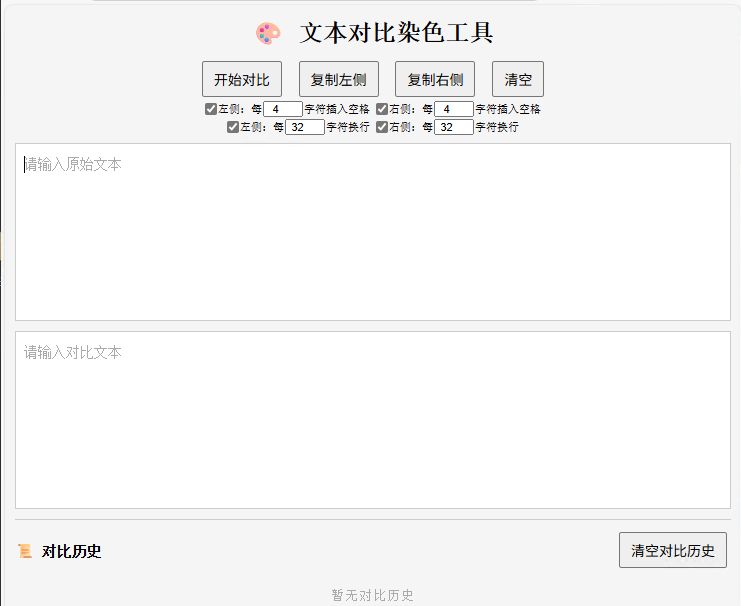Clear both texts with 清空 button
741x606 pixels.
pyautogui.click(x=518, y=79)
